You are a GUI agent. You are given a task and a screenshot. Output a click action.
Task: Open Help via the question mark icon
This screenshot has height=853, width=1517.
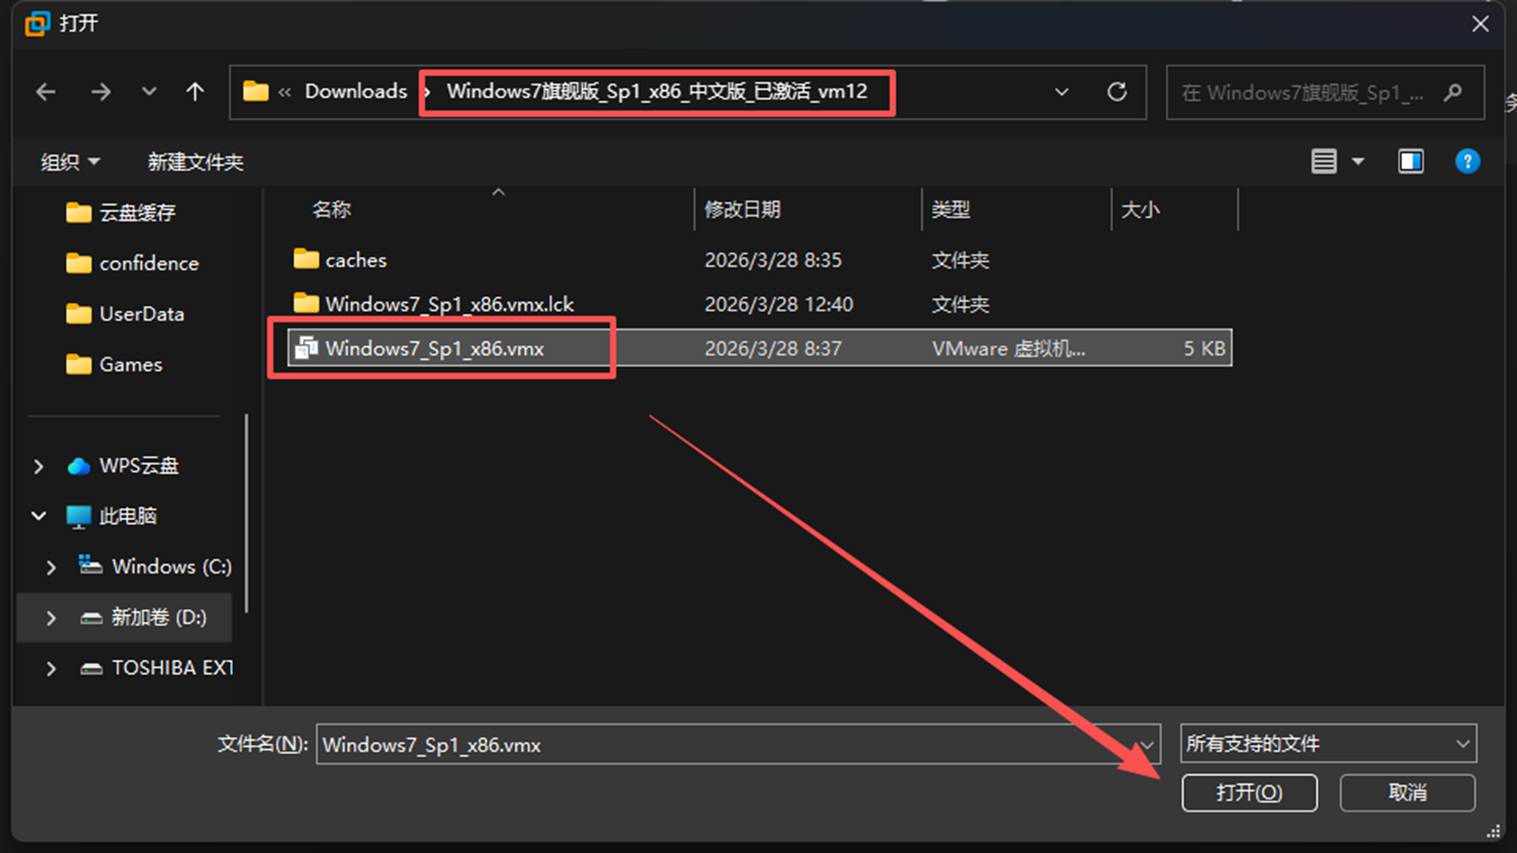1467,160
